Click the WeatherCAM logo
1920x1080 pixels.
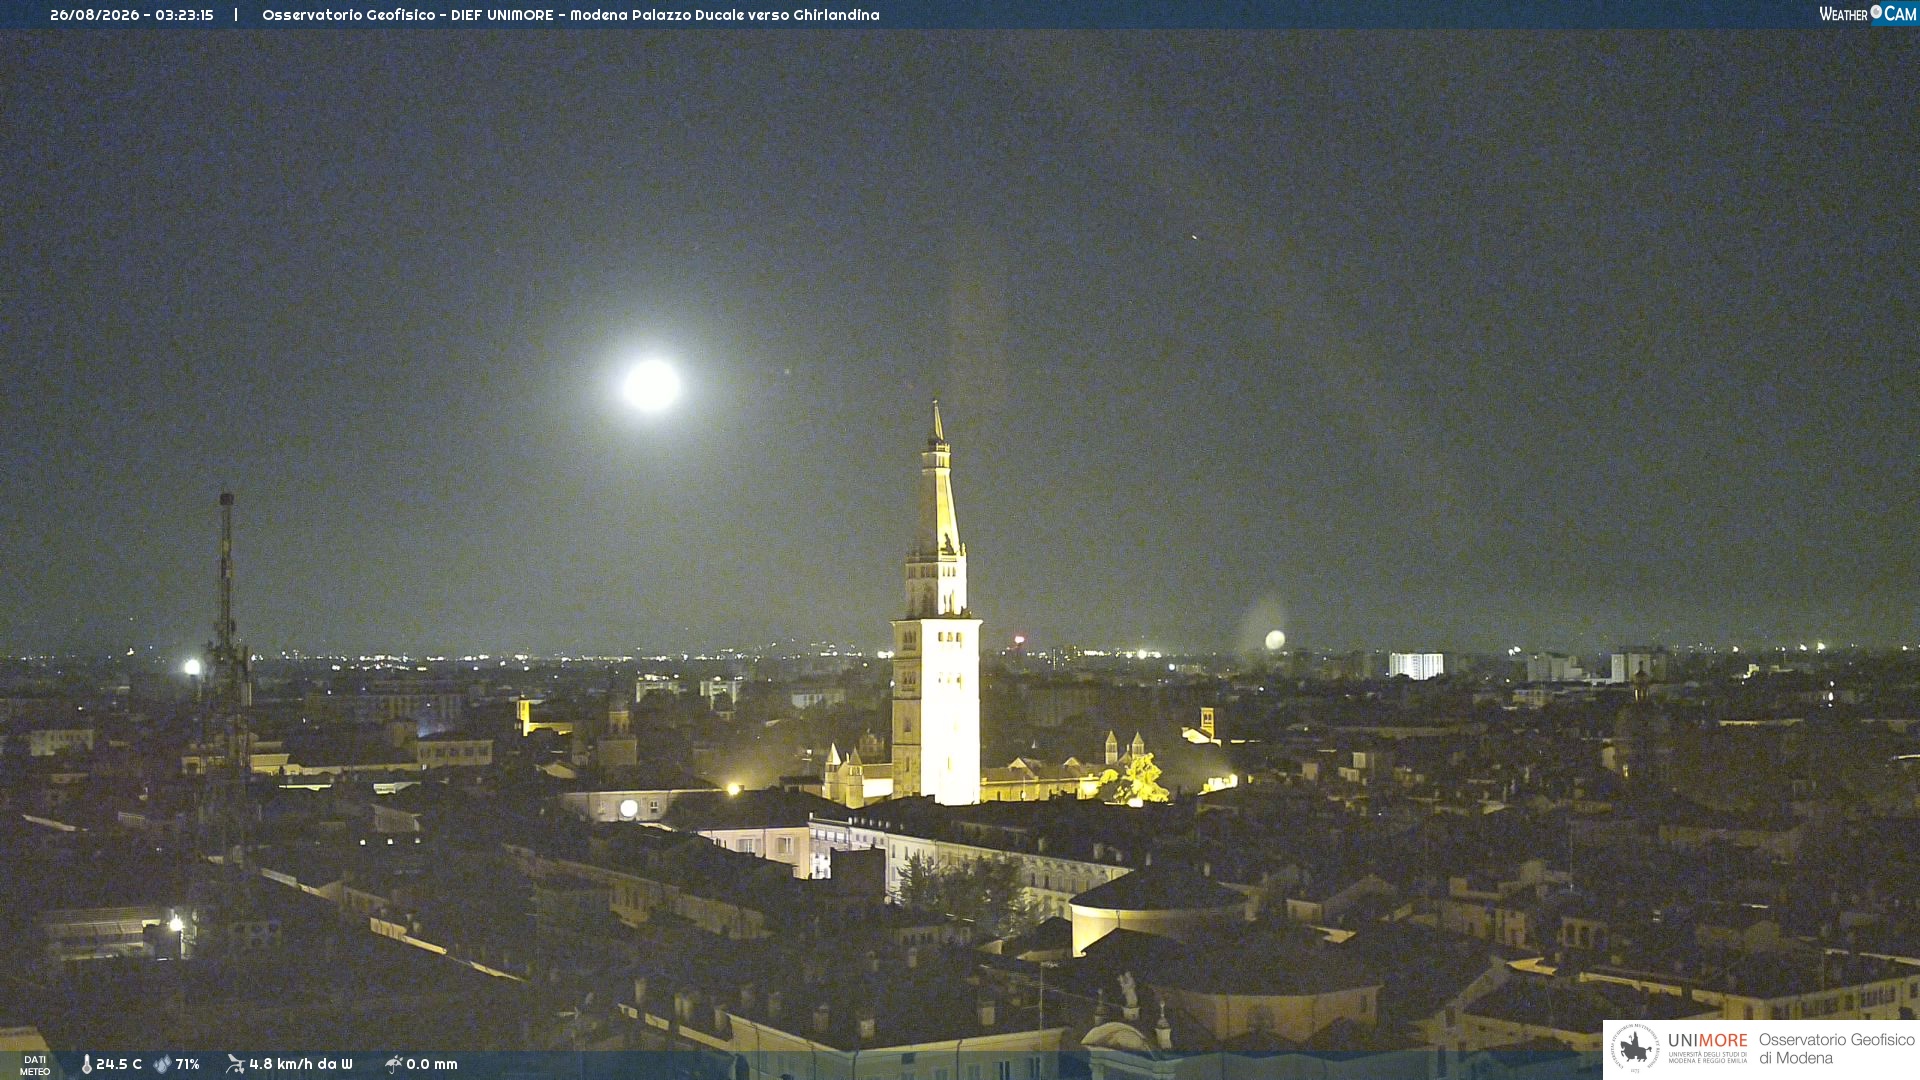[1867, 14]
